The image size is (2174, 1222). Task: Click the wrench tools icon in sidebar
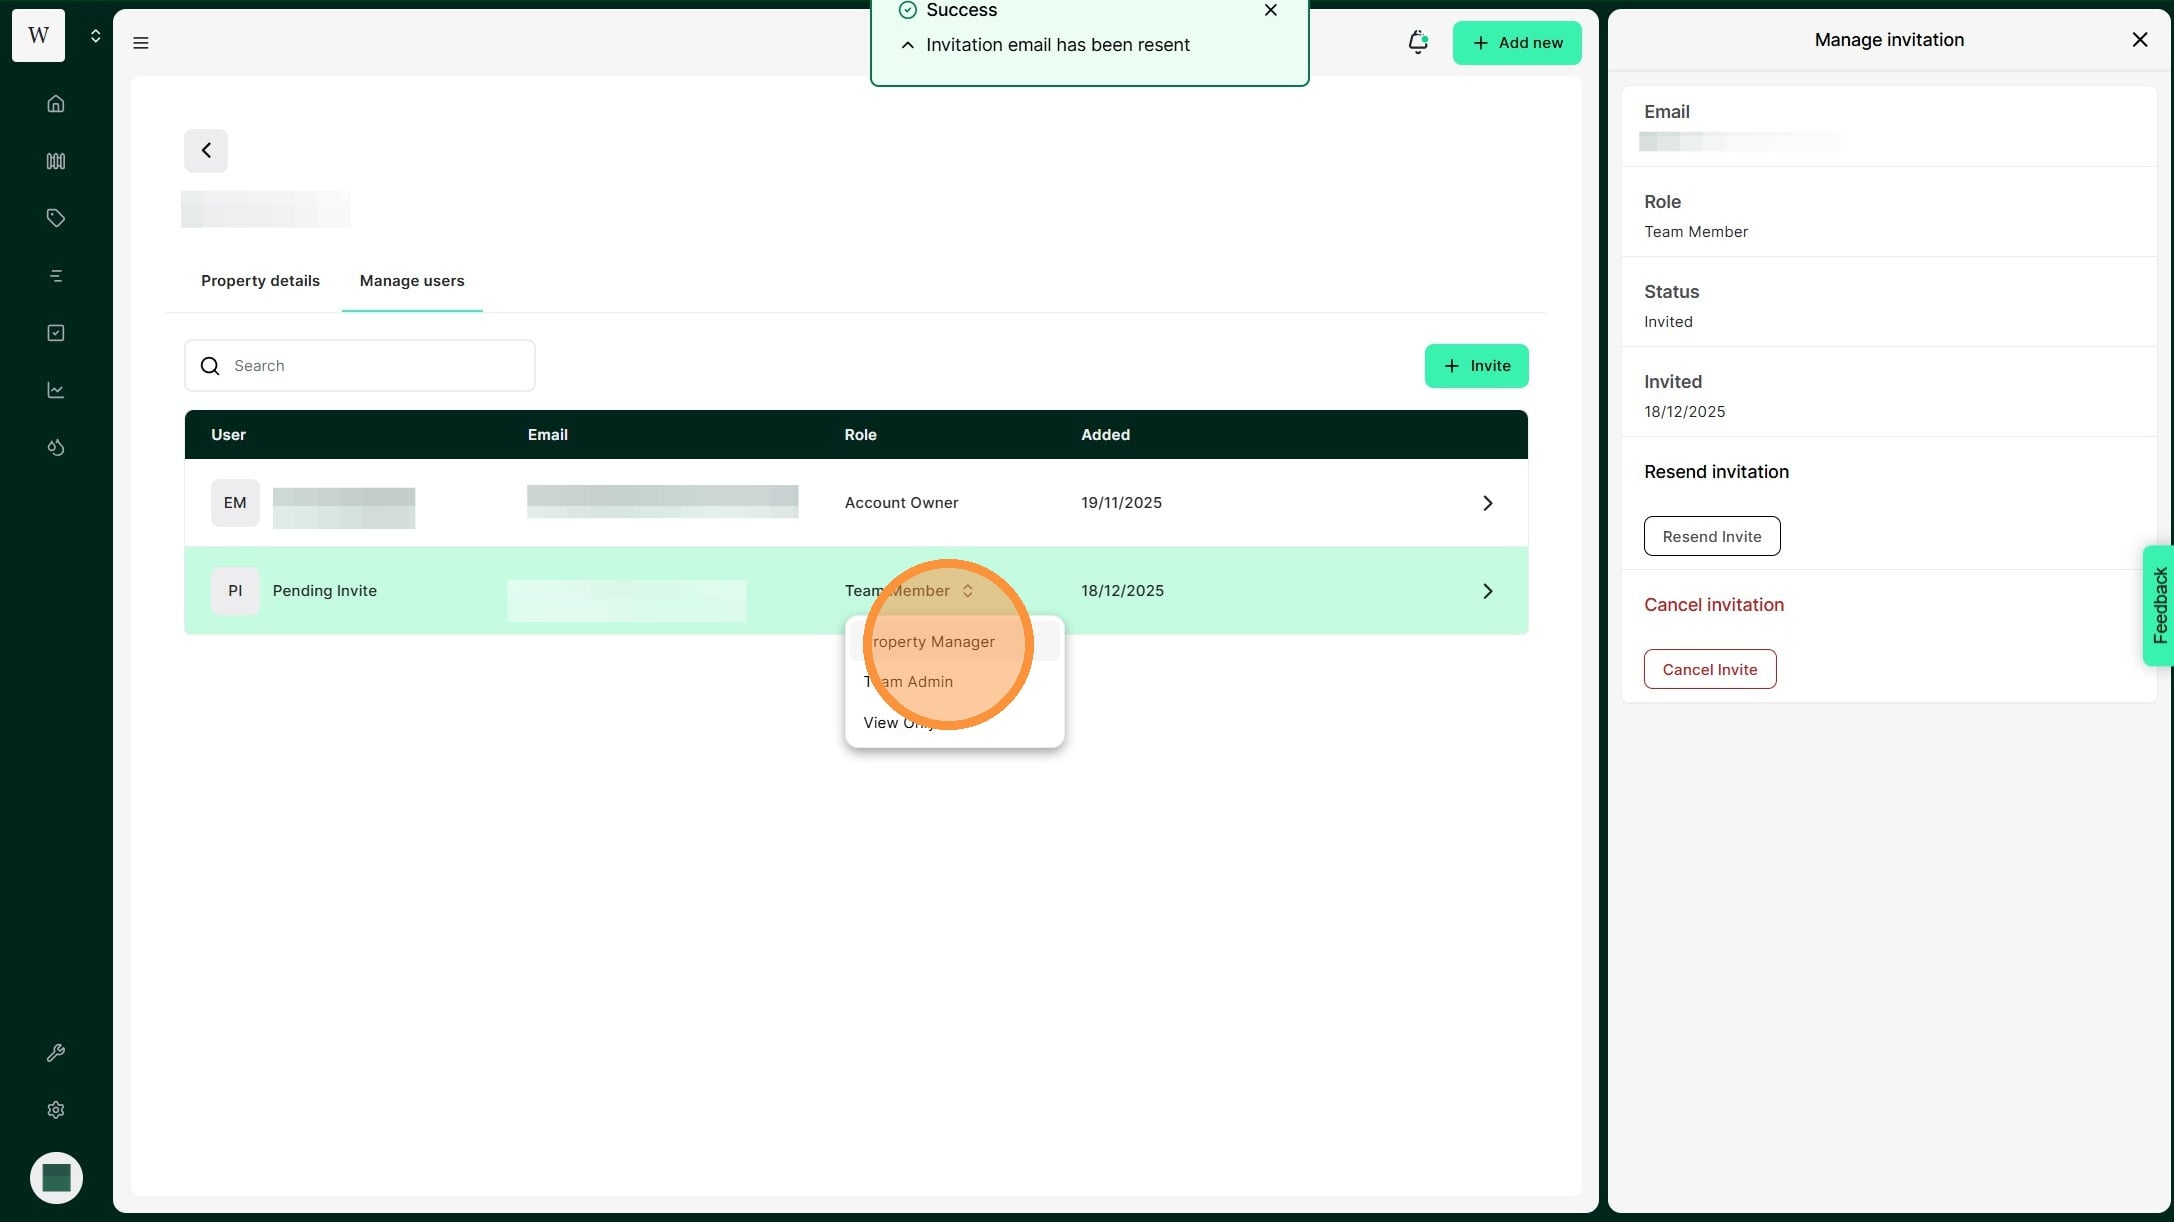click(56, 1053)
